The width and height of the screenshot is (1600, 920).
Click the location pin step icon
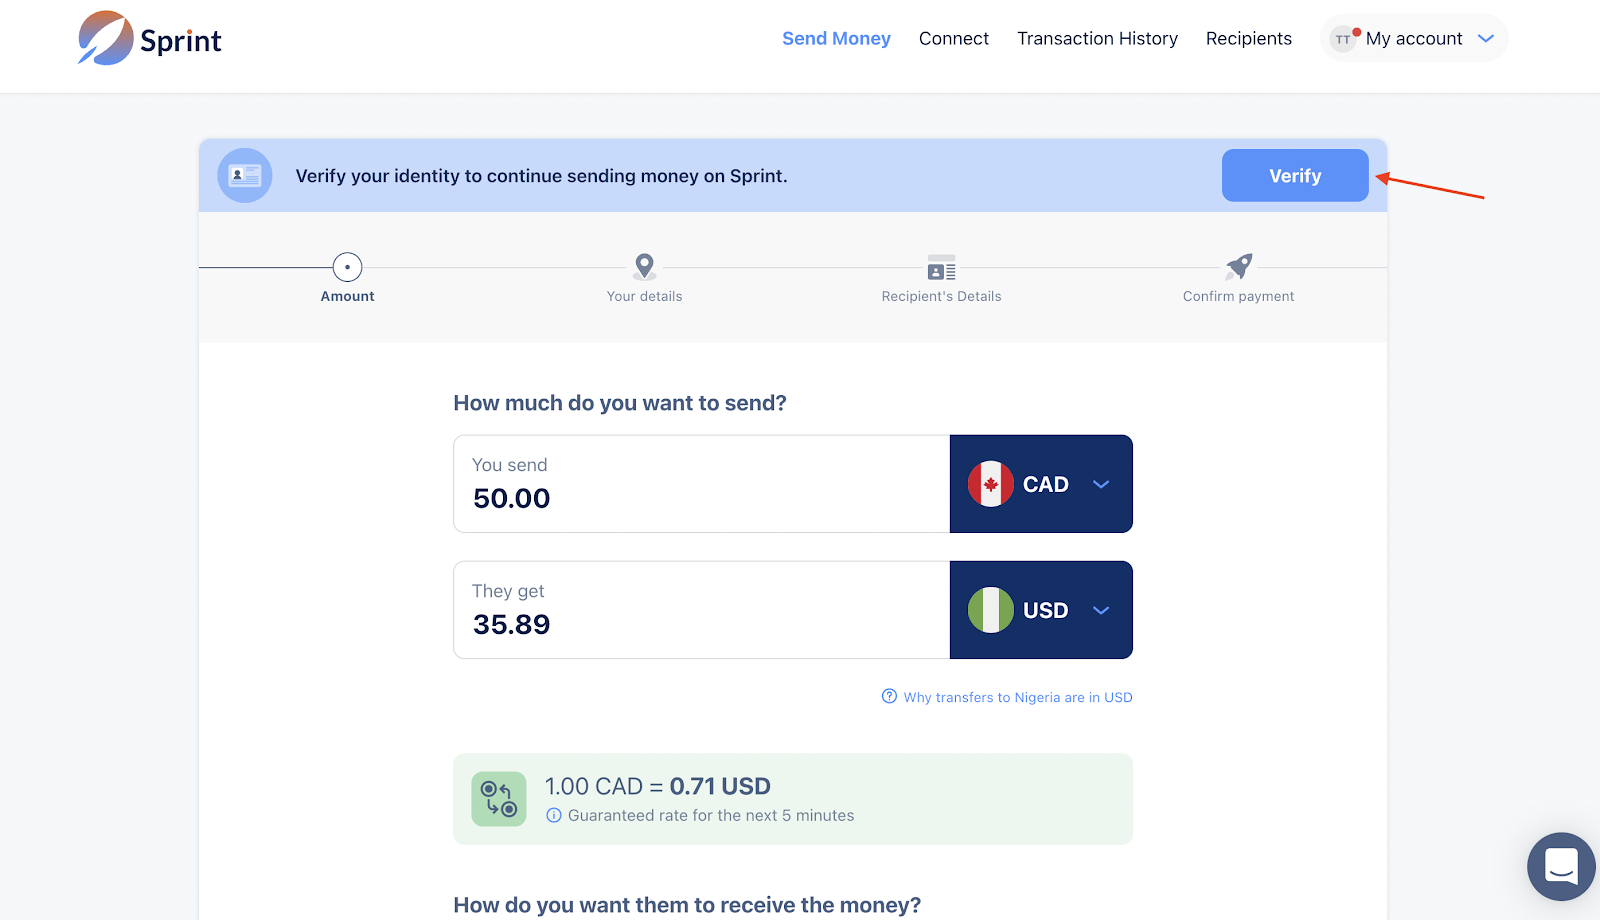point(645,266)
